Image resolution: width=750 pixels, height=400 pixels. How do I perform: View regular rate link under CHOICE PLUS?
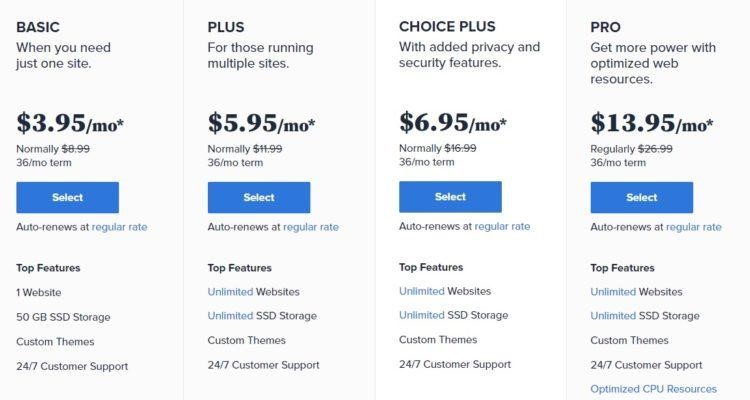coord(502,226)
